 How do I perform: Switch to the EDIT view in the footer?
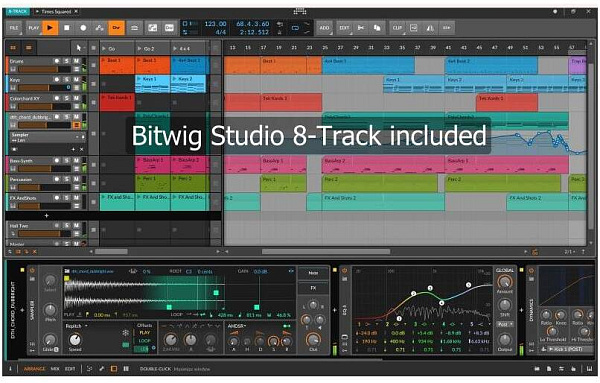70,369
